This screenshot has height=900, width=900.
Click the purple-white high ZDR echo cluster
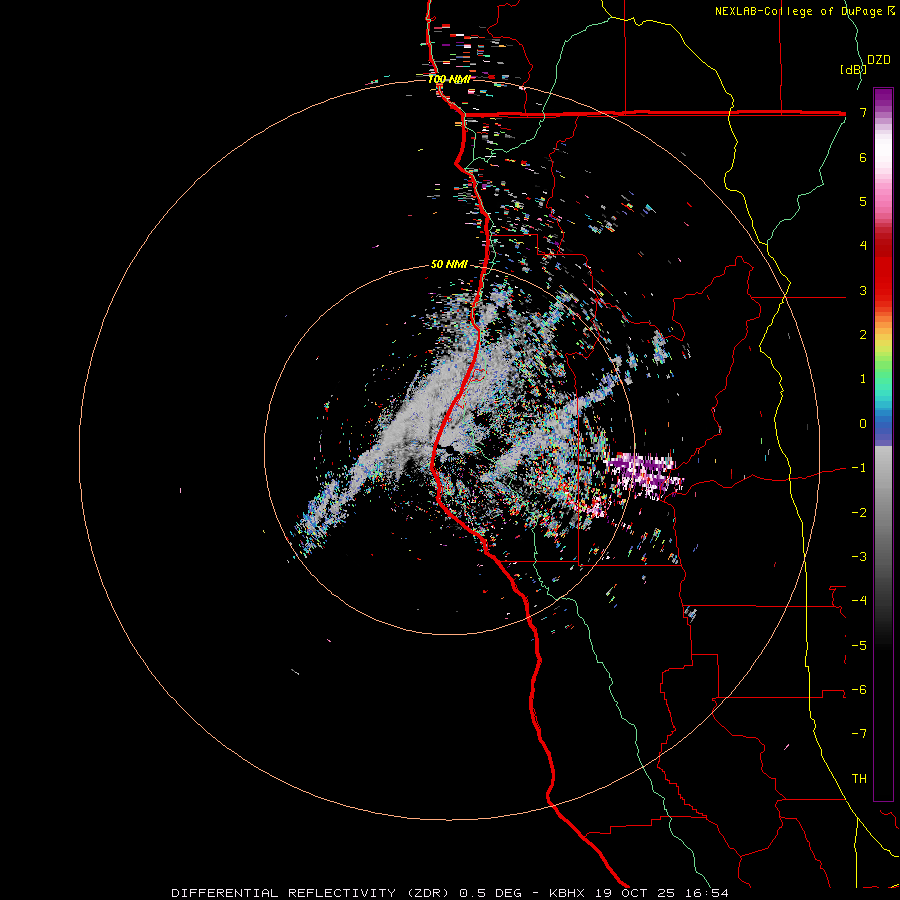(x=643, y=475)
